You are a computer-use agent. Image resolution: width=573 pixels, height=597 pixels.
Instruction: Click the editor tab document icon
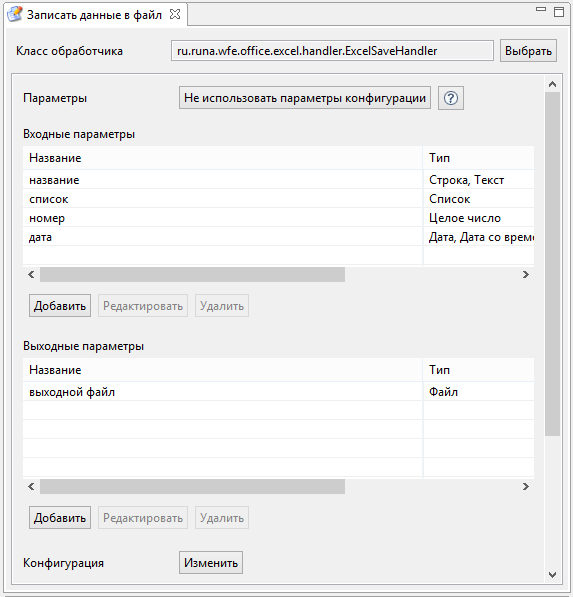[x=15, y=14]
